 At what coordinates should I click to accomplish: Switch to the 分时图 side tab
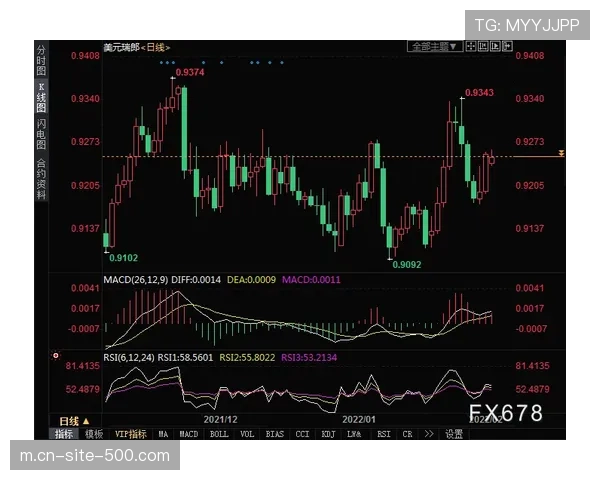(x=41, y=60)
